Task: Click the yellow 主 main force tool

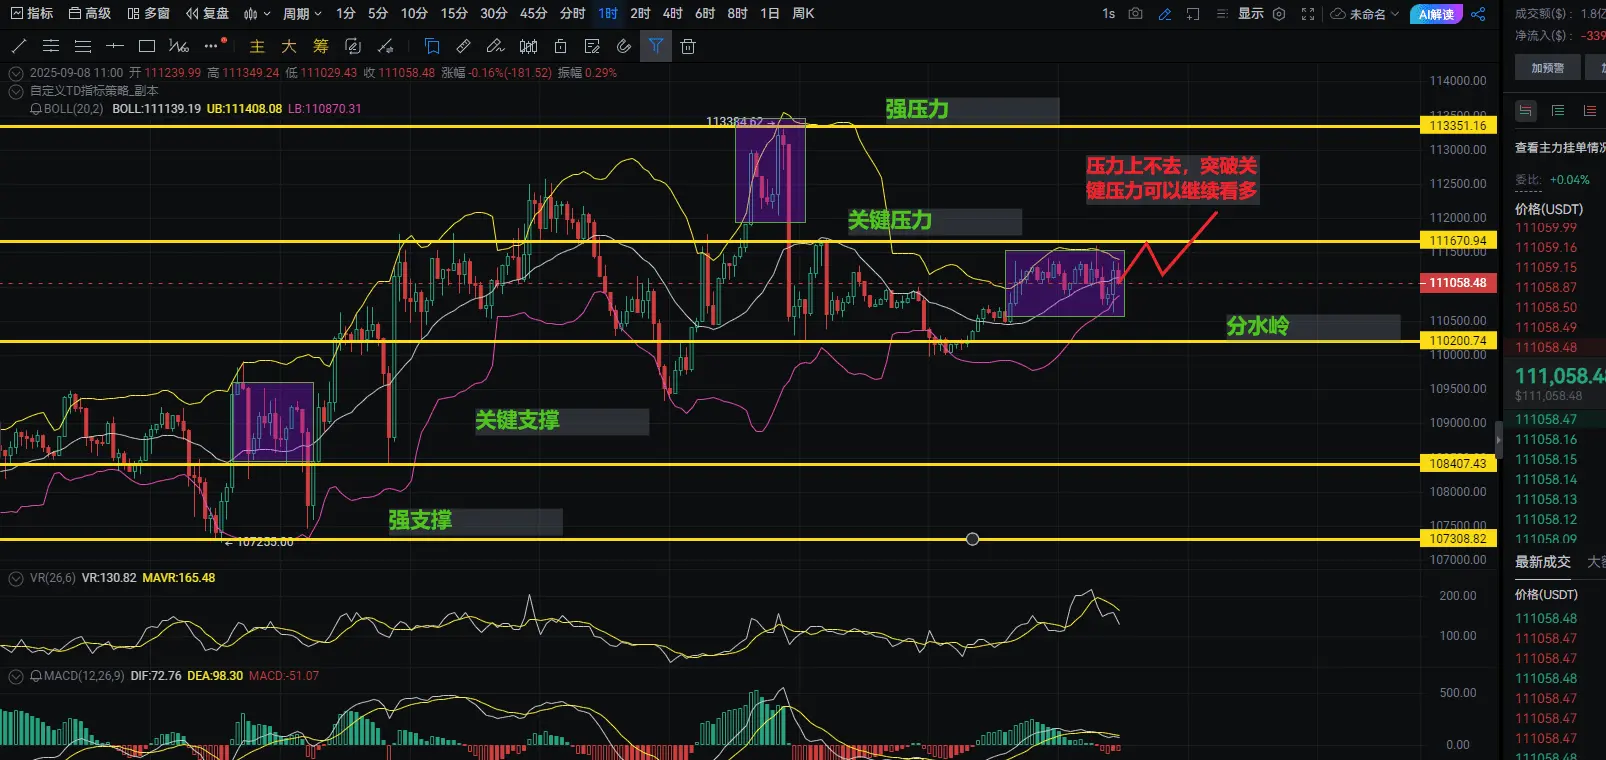Action: tap(257, 46)
